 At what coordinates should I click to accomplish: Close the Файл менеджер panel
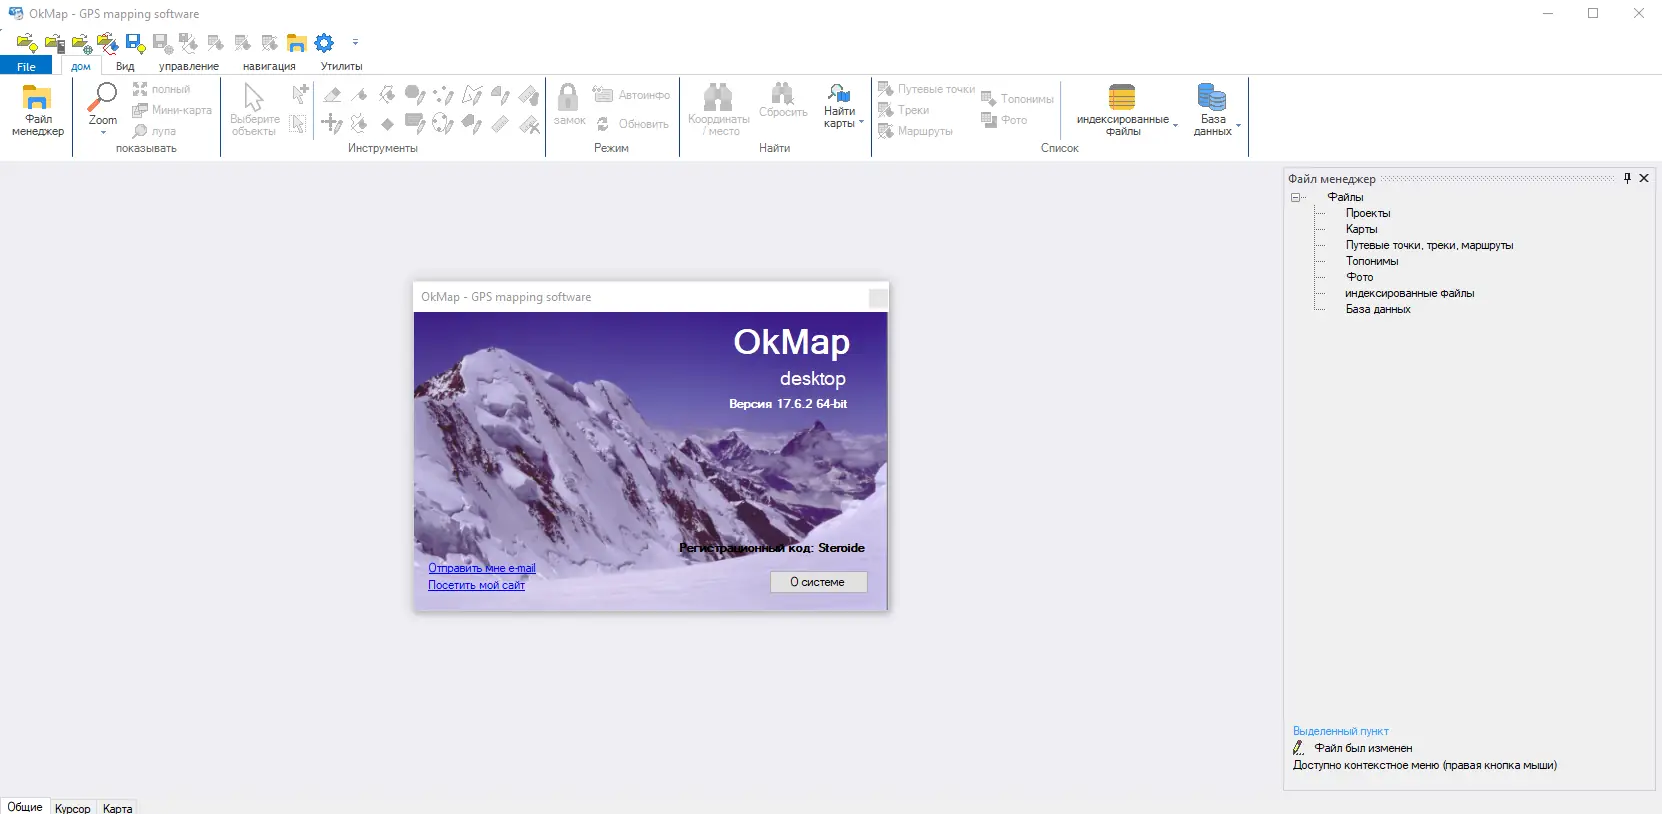1644,178
